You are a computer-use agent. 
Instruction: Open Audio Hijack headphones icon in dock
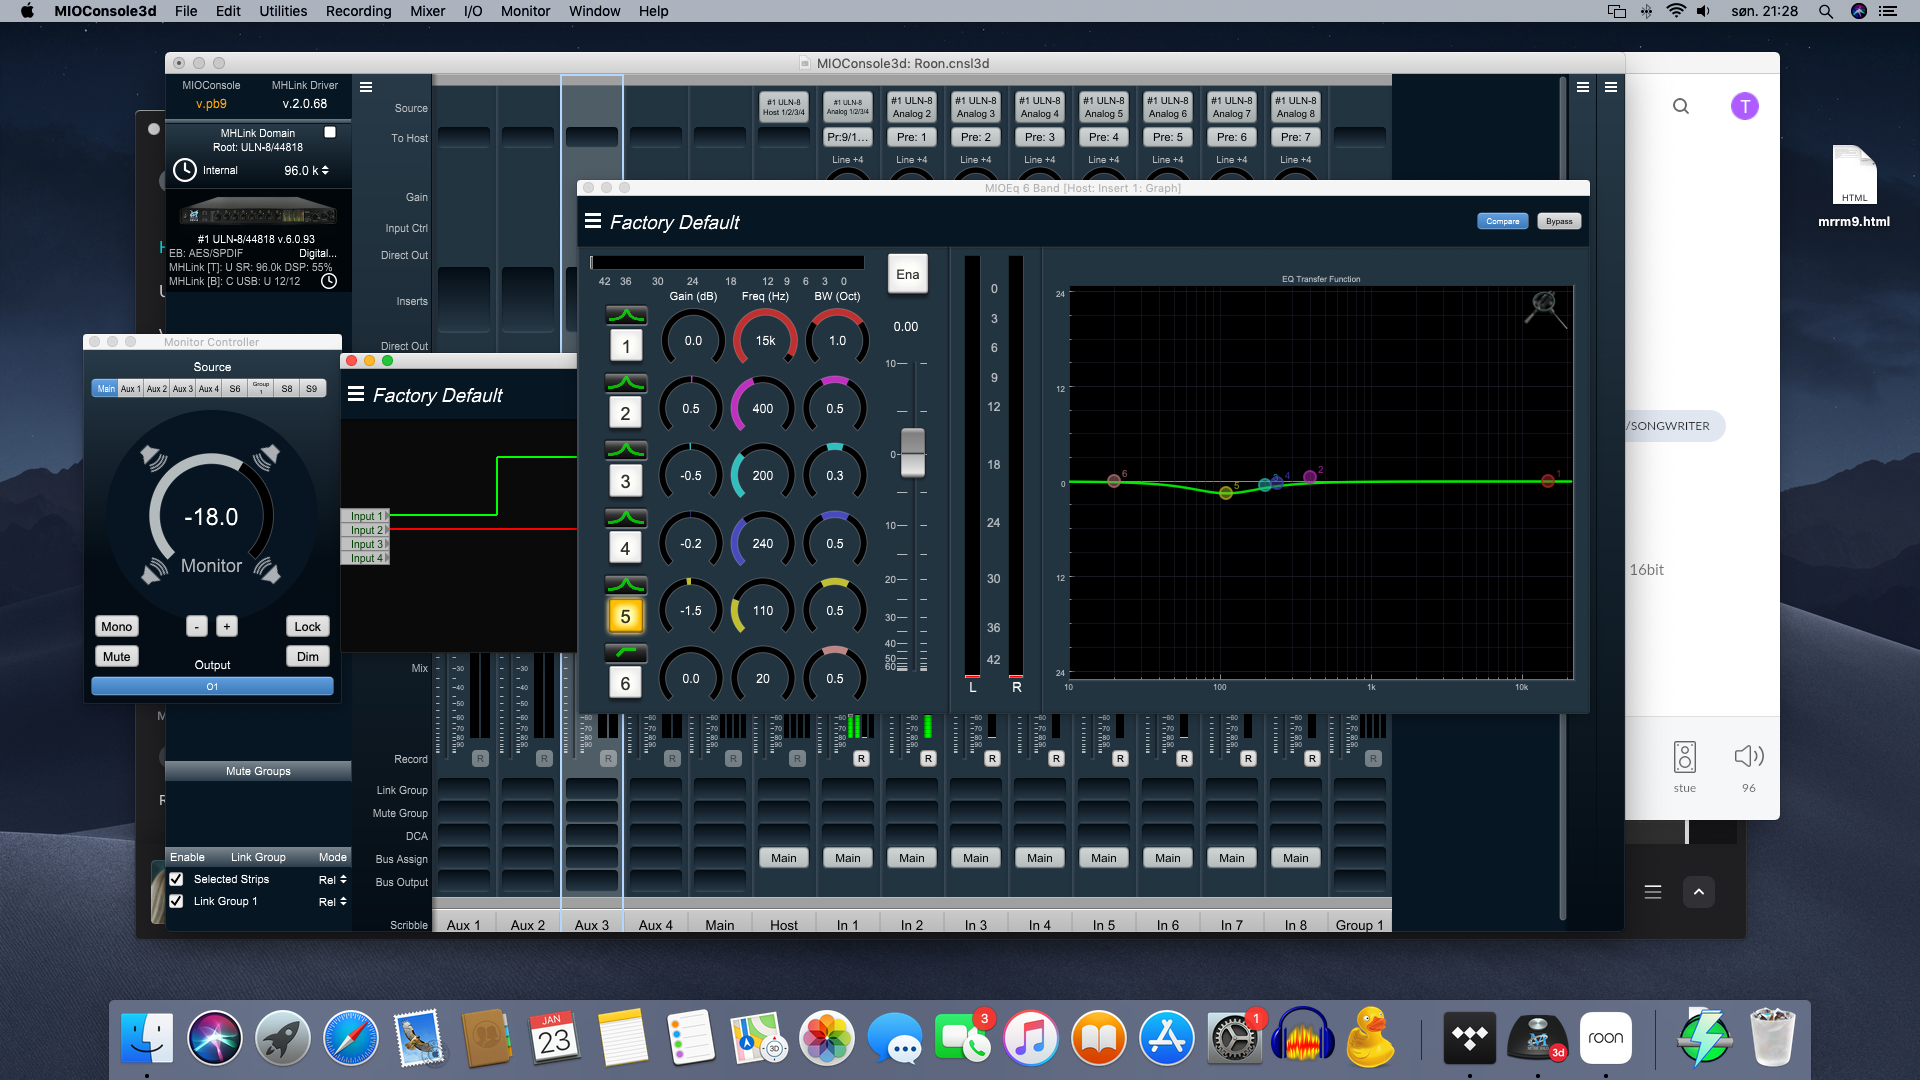click(x=1303, y=1038)
